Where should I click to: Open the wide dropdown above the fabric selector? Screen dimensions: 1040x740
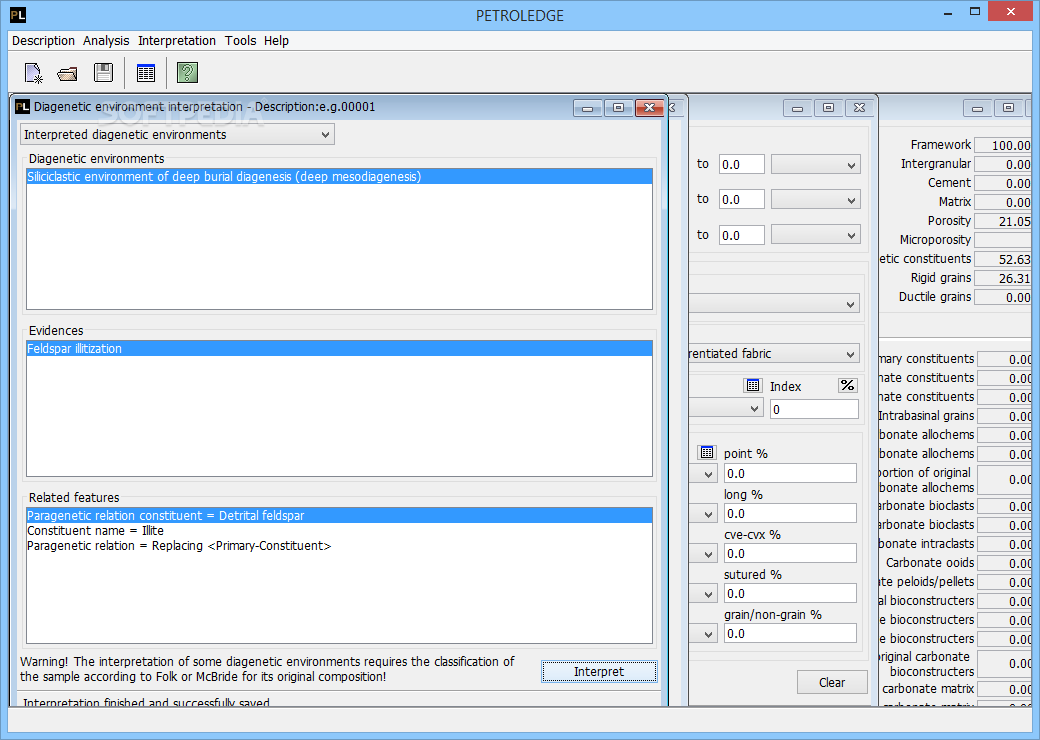[x=774, y=304]
